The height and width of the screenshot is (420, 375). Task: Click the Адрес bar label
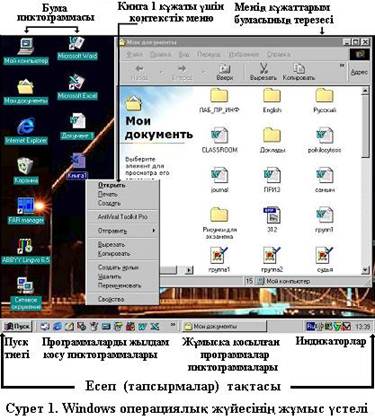click(x=359, y=72)
